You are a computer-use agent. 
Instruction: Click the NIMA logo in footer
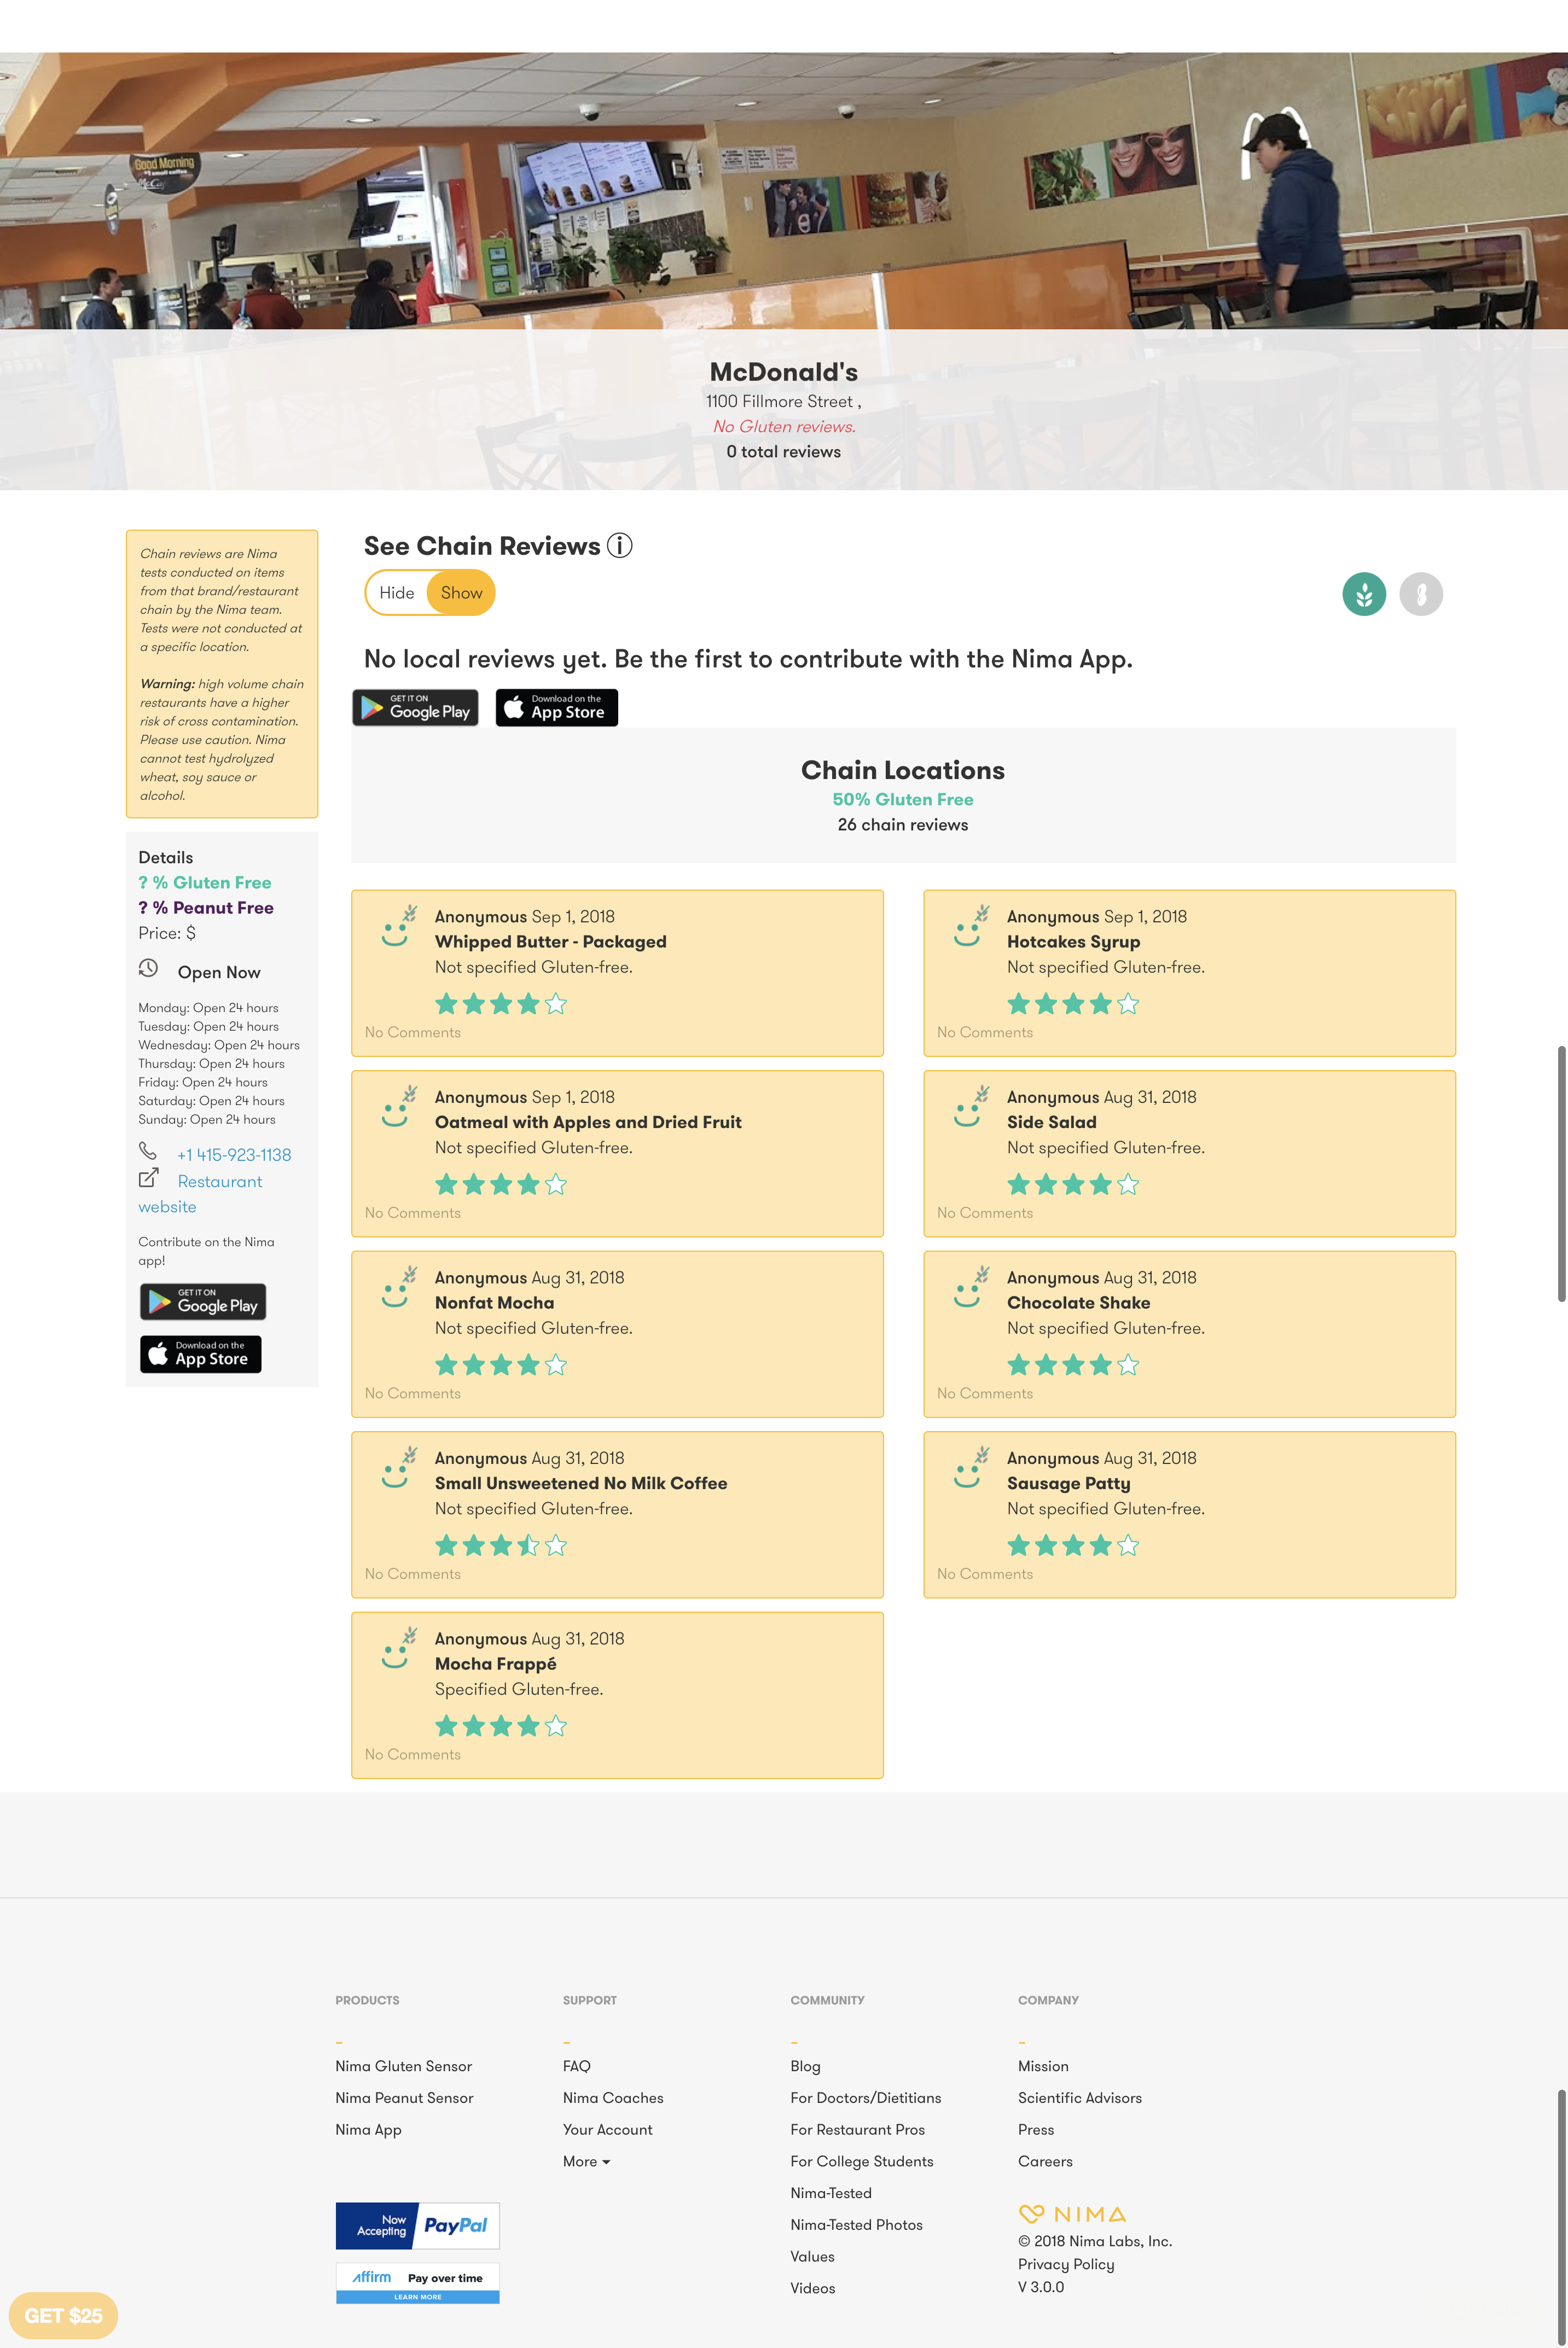(x=1072, y=2214)
